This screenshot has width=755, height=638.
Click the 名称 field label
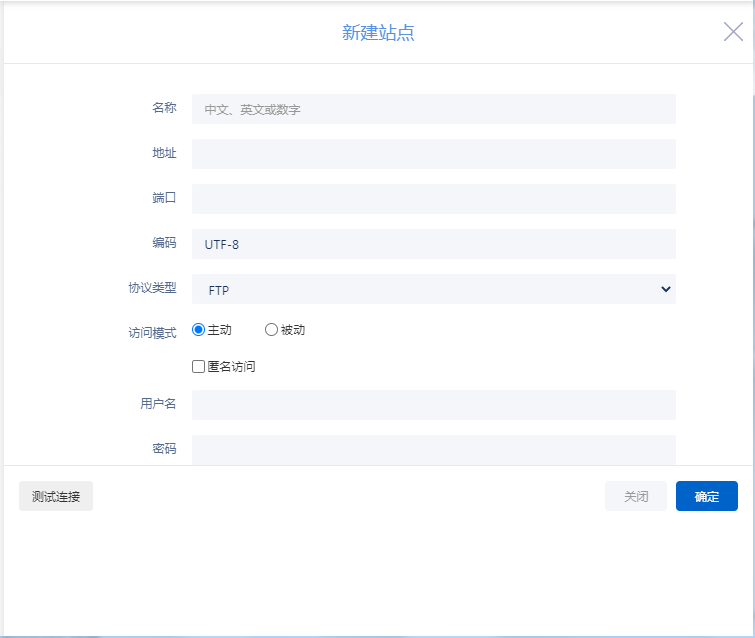(164, 108)
